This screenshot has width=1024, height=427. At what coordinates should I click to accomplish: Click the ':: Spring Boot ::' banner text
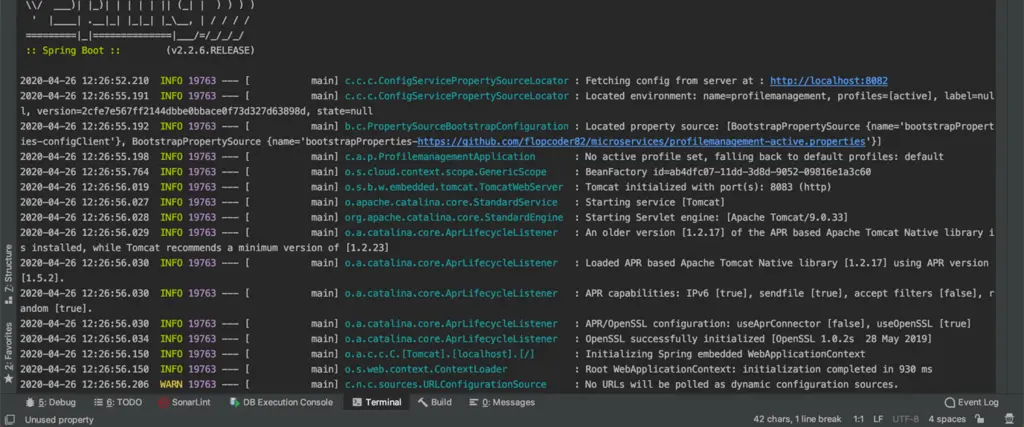(x=73, y=50)
